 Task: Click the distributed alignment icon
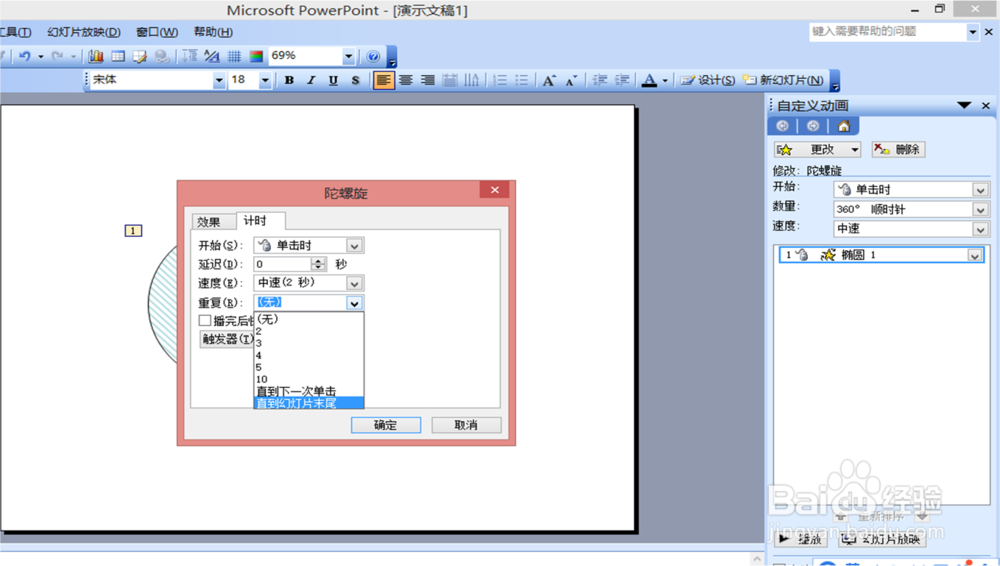(450, 80)
